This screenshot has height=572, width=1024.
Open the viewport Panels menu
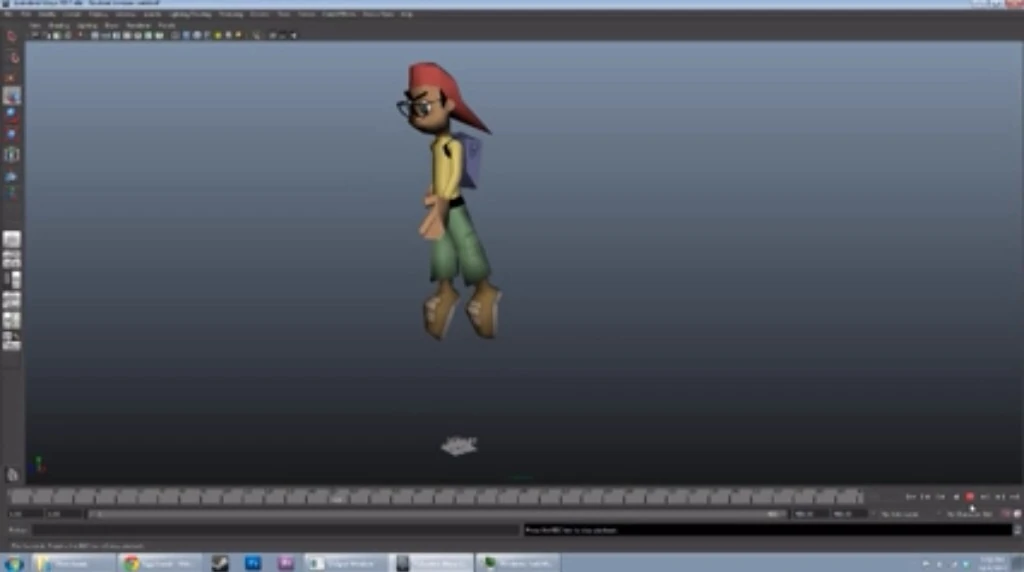[166, 25]
